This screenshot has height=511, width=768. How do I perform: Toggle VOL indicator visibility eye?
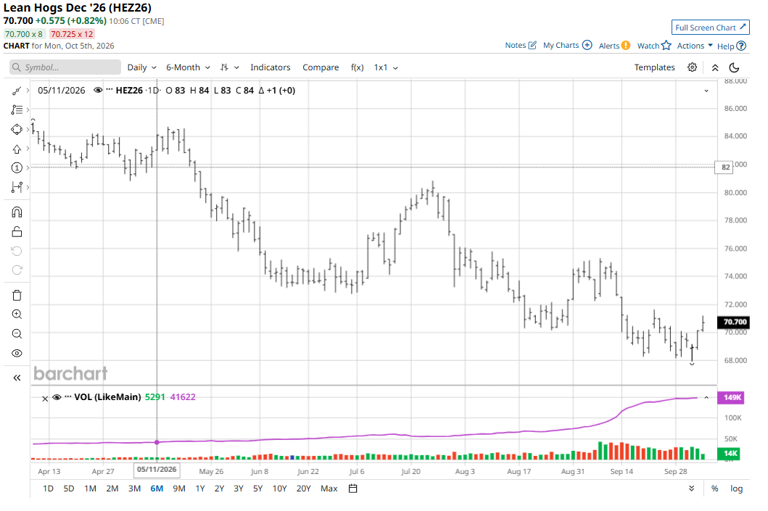point(57,397)
